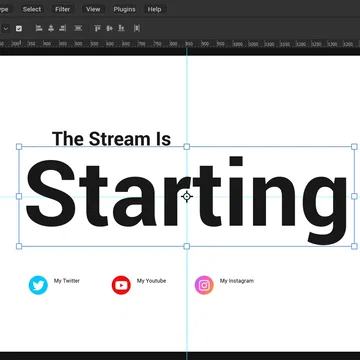Align layers to right edges

pos(62,28)
